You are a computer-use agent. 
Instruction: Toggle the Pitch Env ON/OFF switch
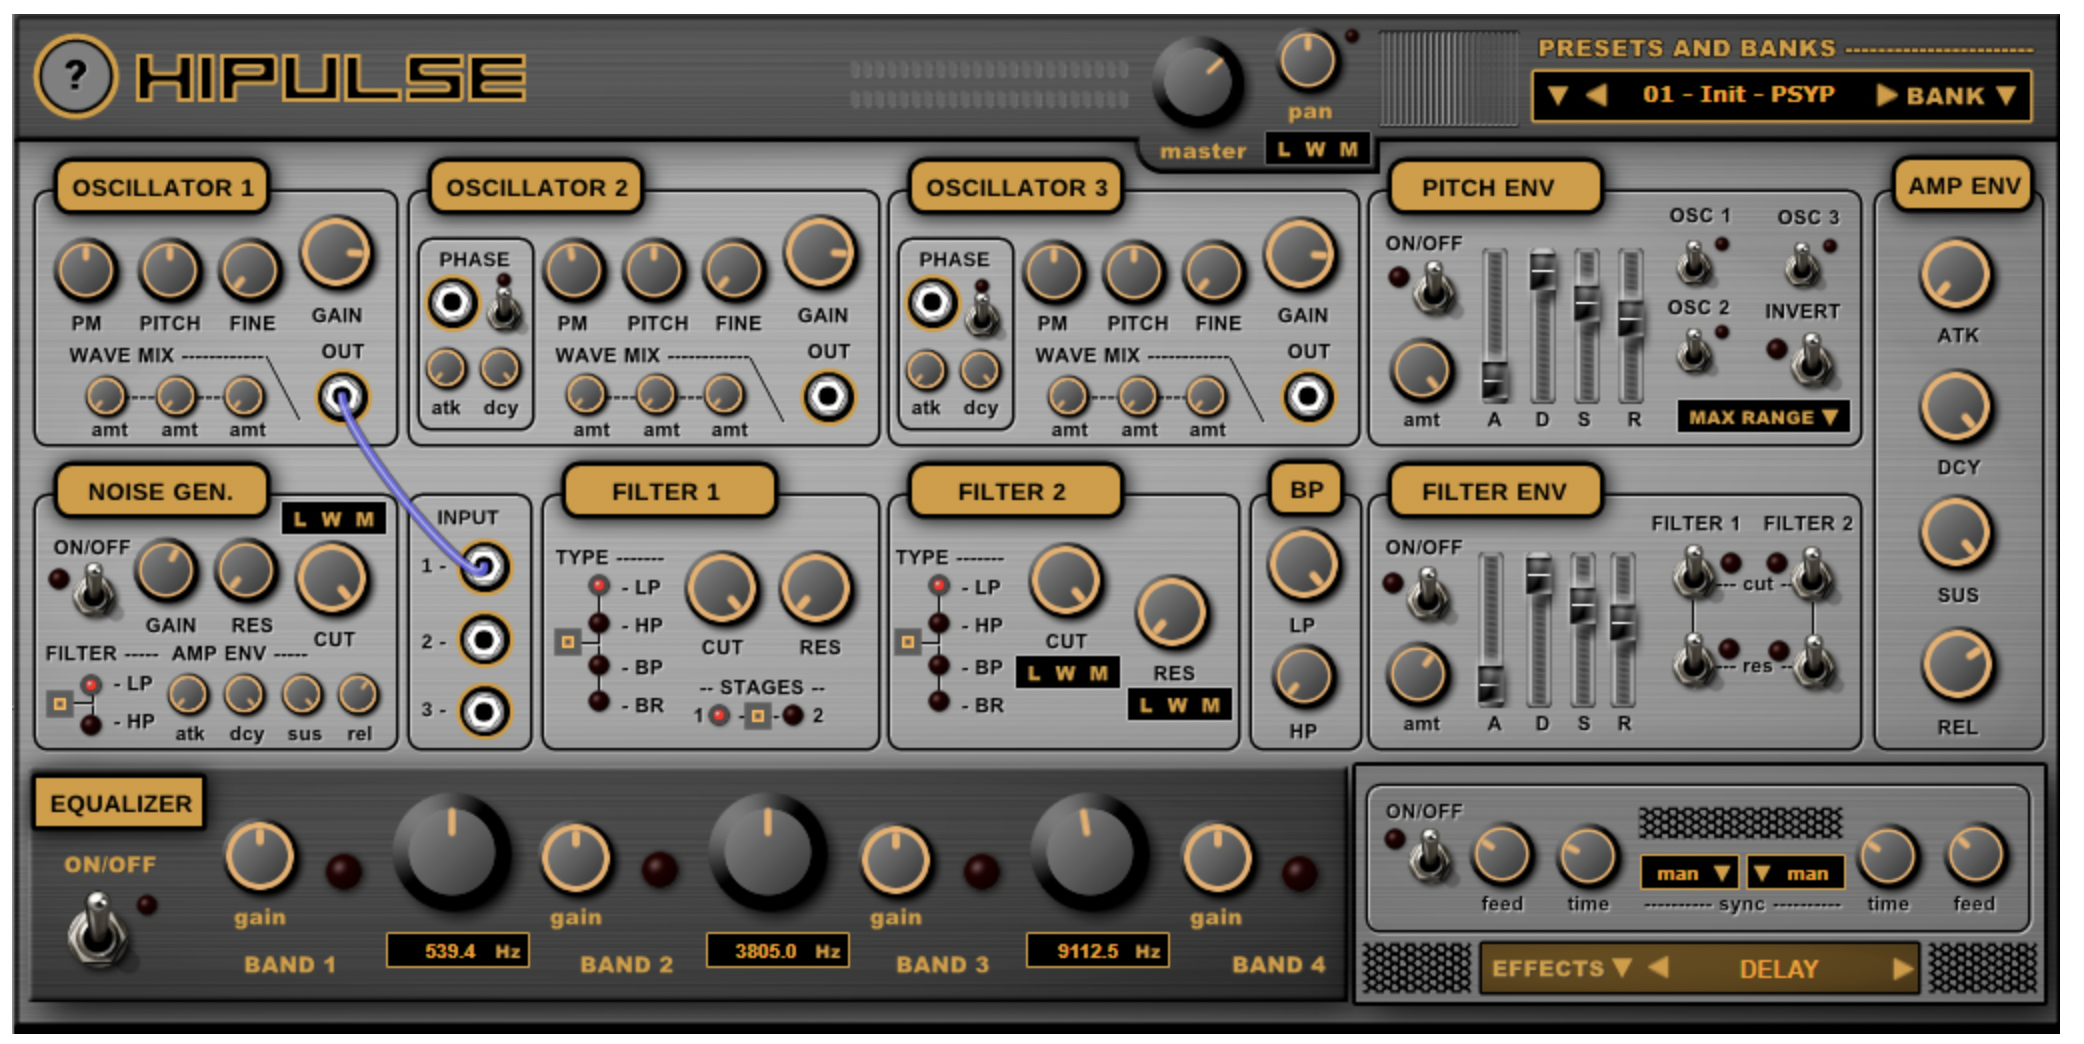1433,288
